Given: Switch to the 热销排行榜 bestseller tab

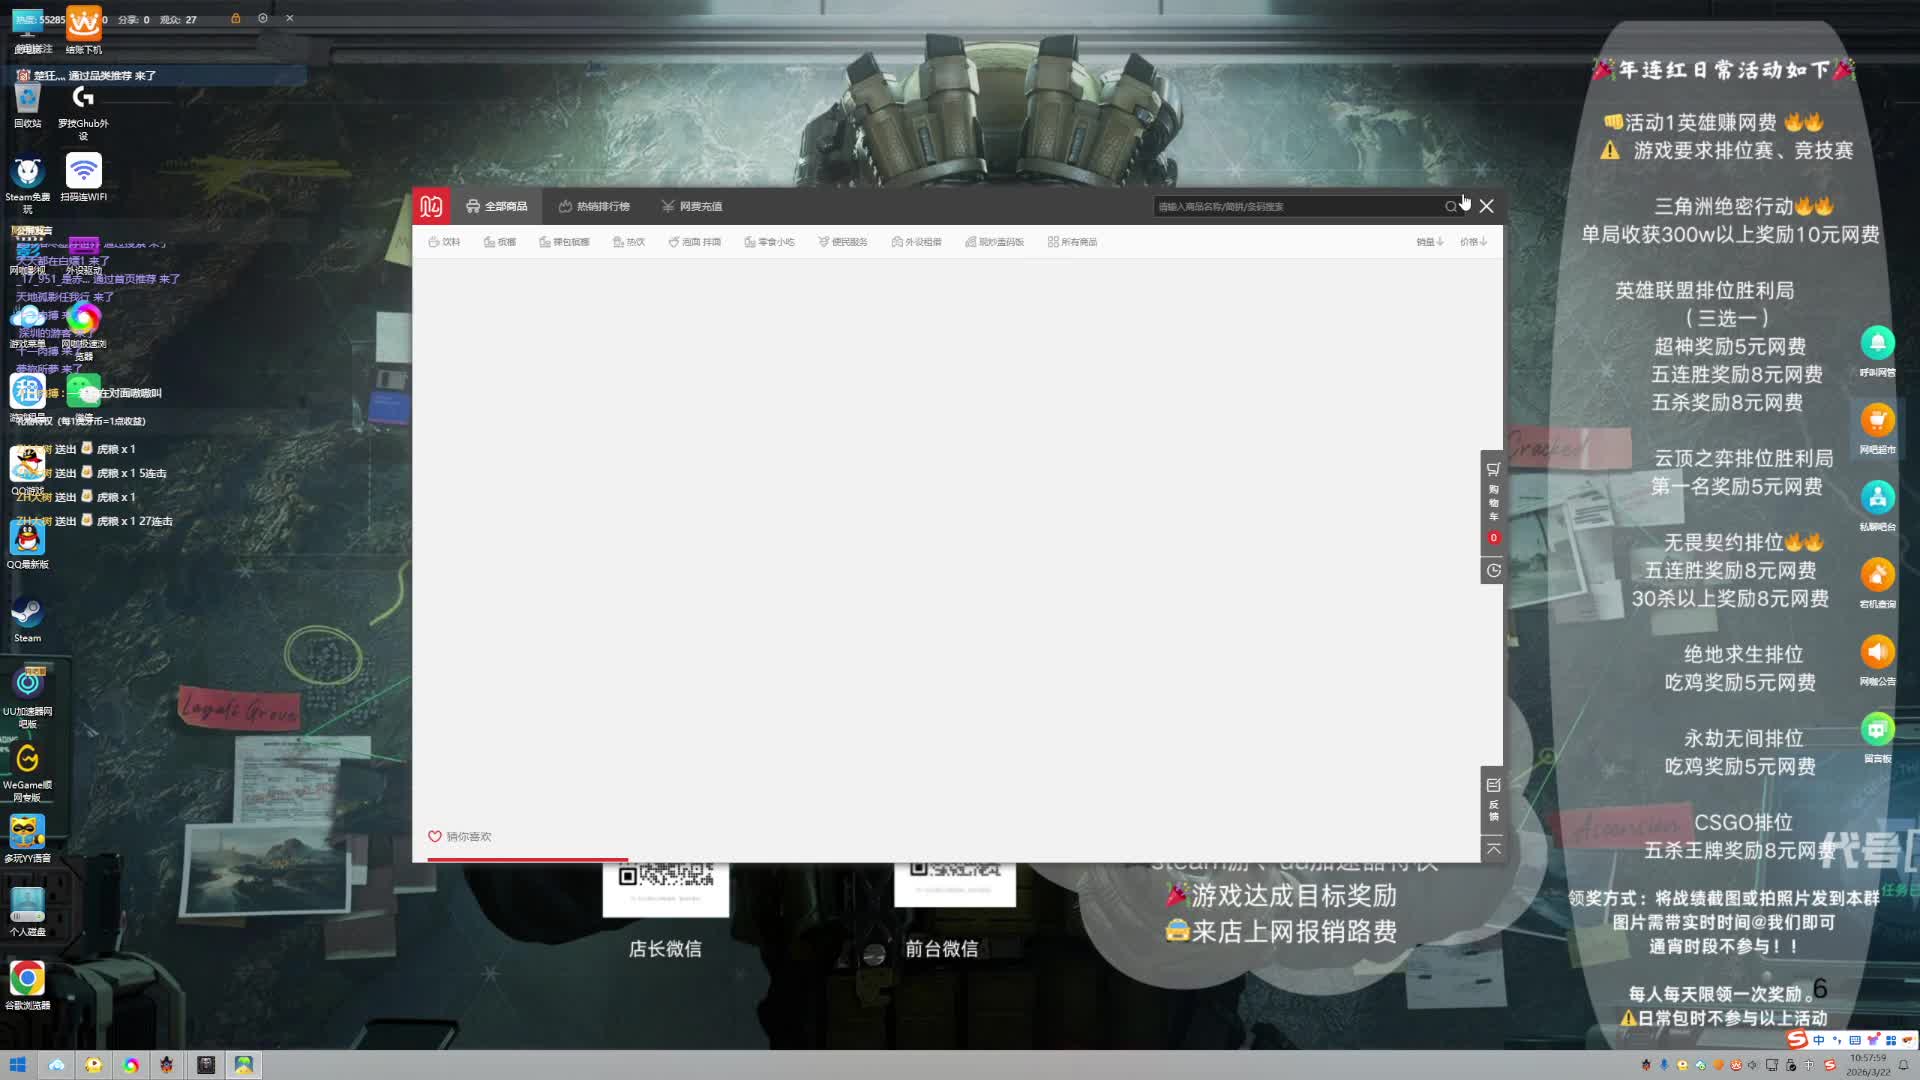Looking at the screenshot, I should (593, 206).
